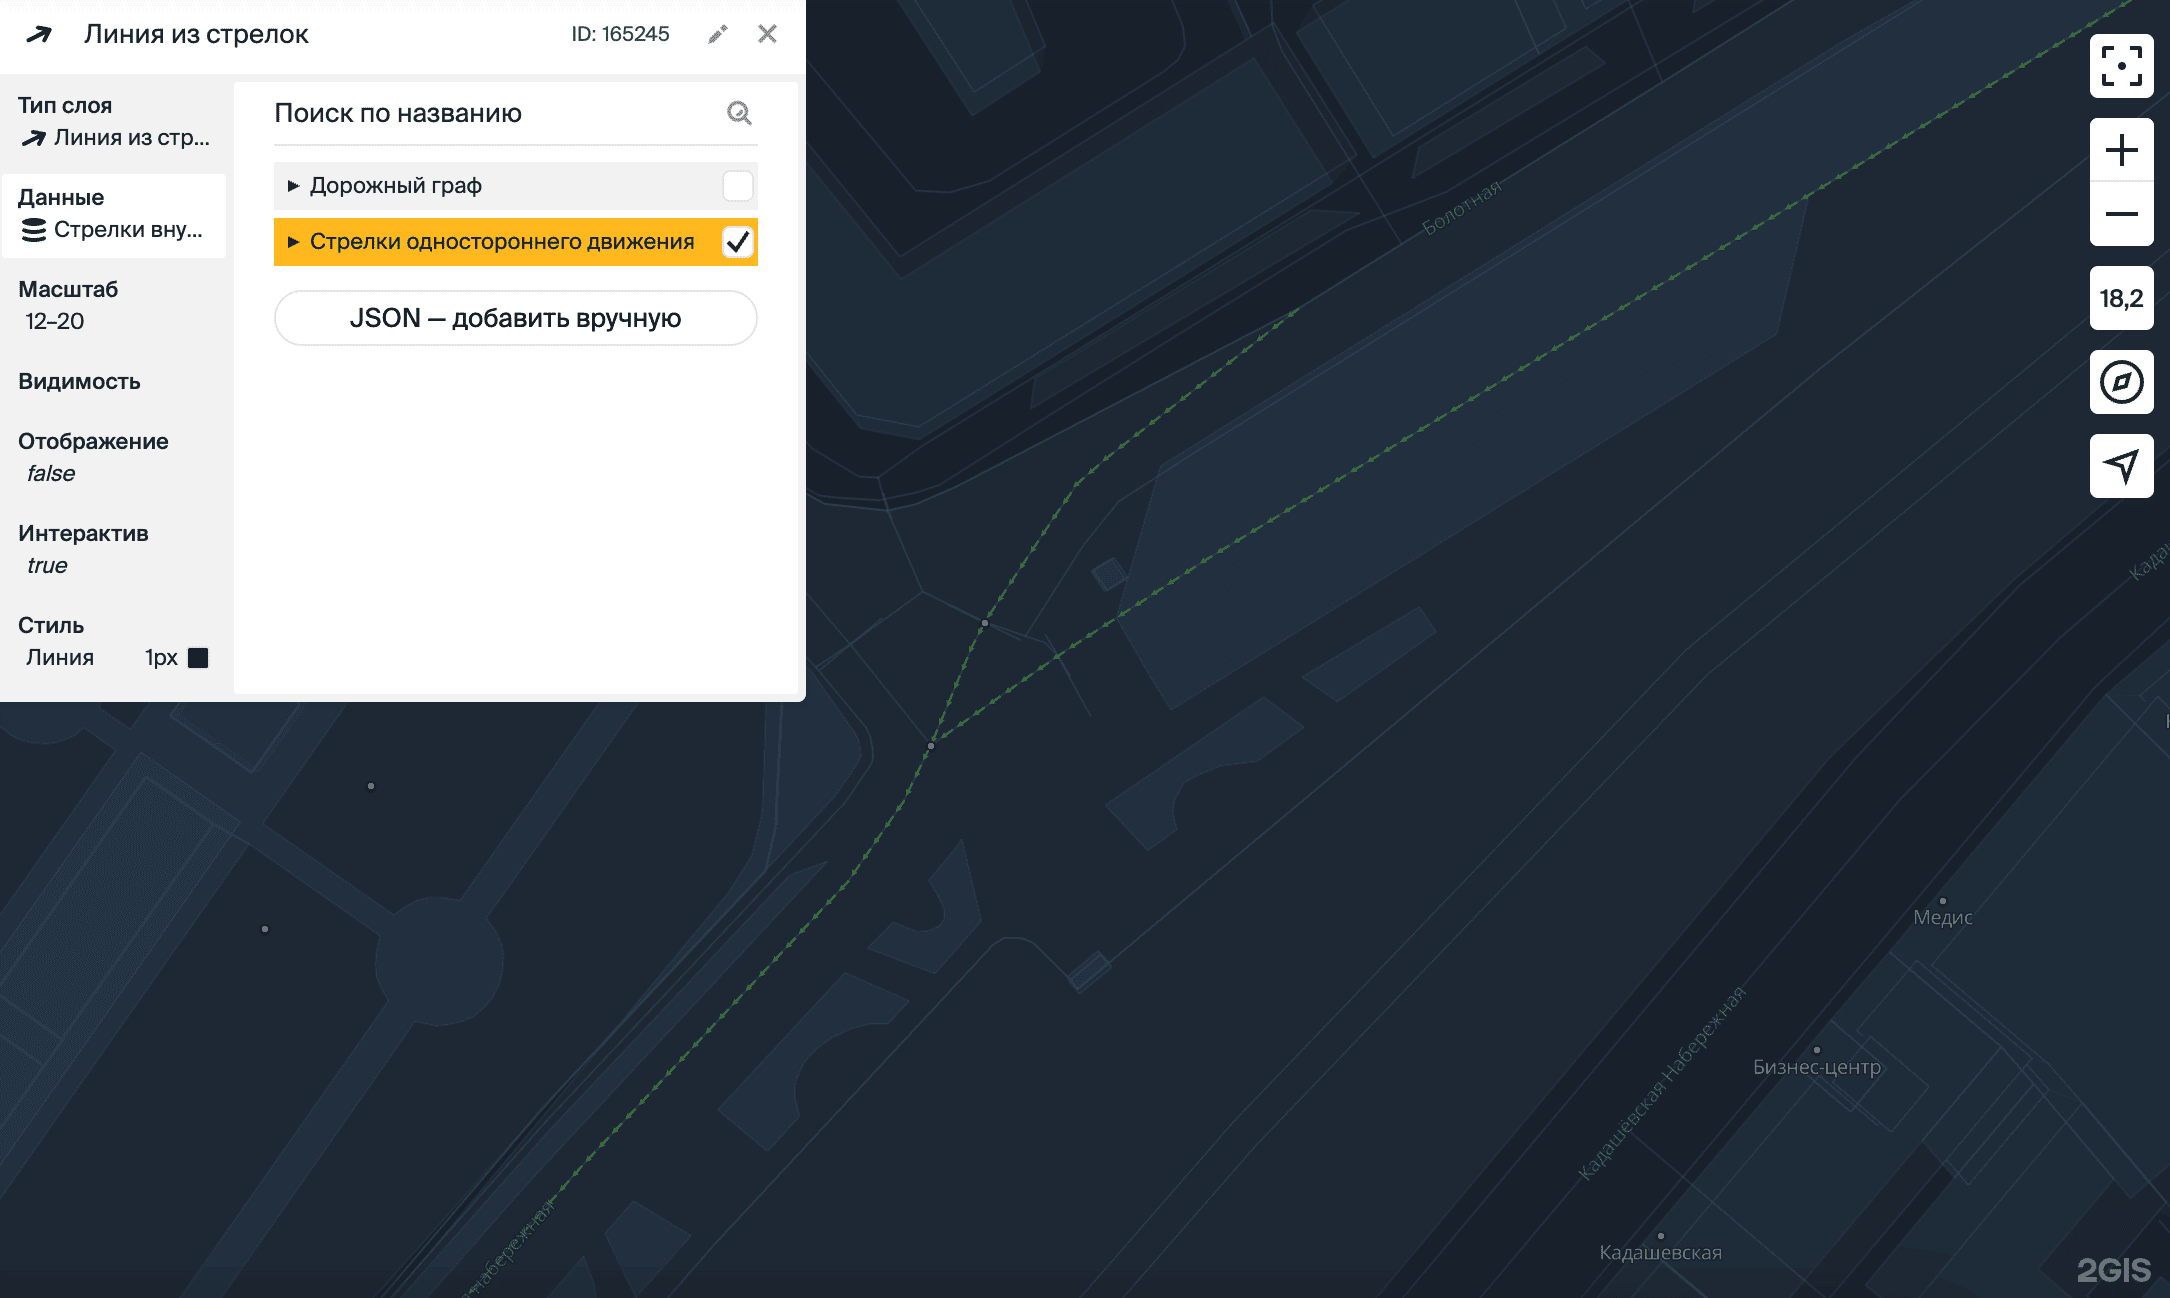
Task: Click the fullscreen map icon
Action: 2121,66
